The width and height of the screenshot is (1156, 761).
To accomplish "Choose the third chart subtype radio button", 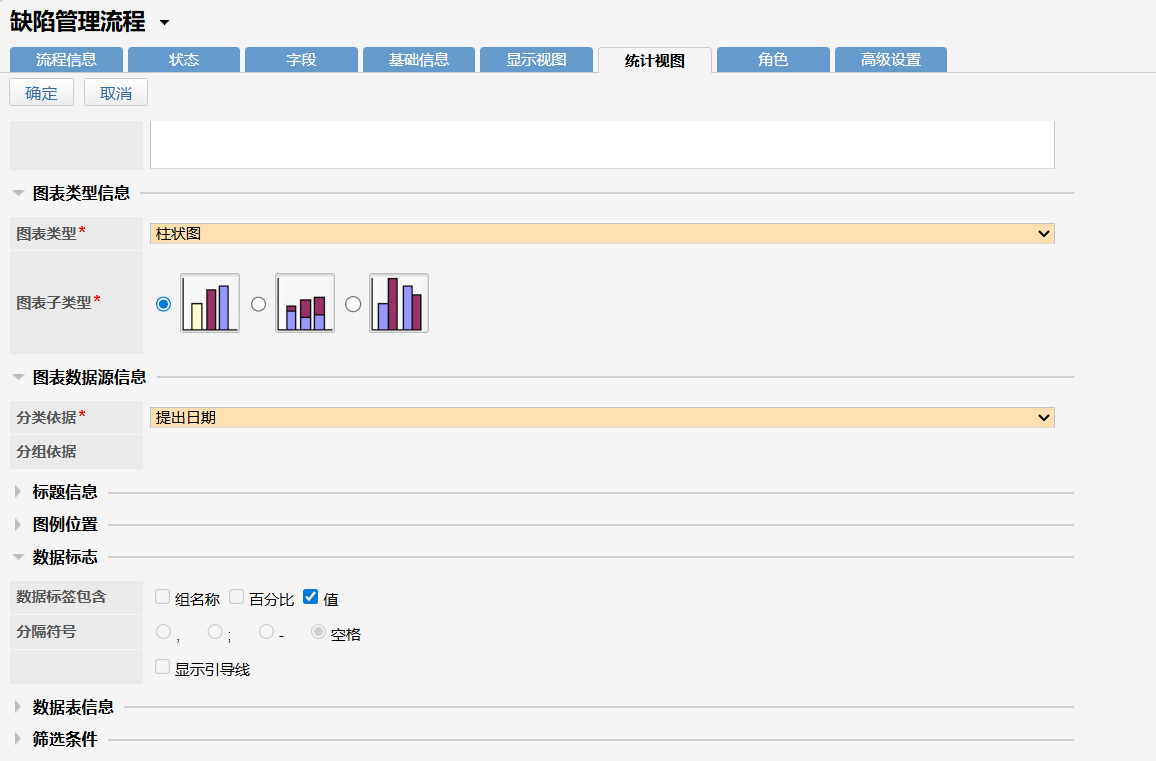I will point(353,304).
